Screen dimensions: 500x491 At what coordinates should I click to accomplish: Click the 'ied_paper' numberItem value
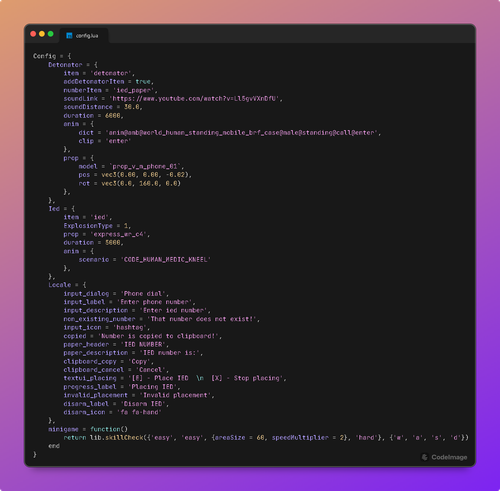(133, 90)
